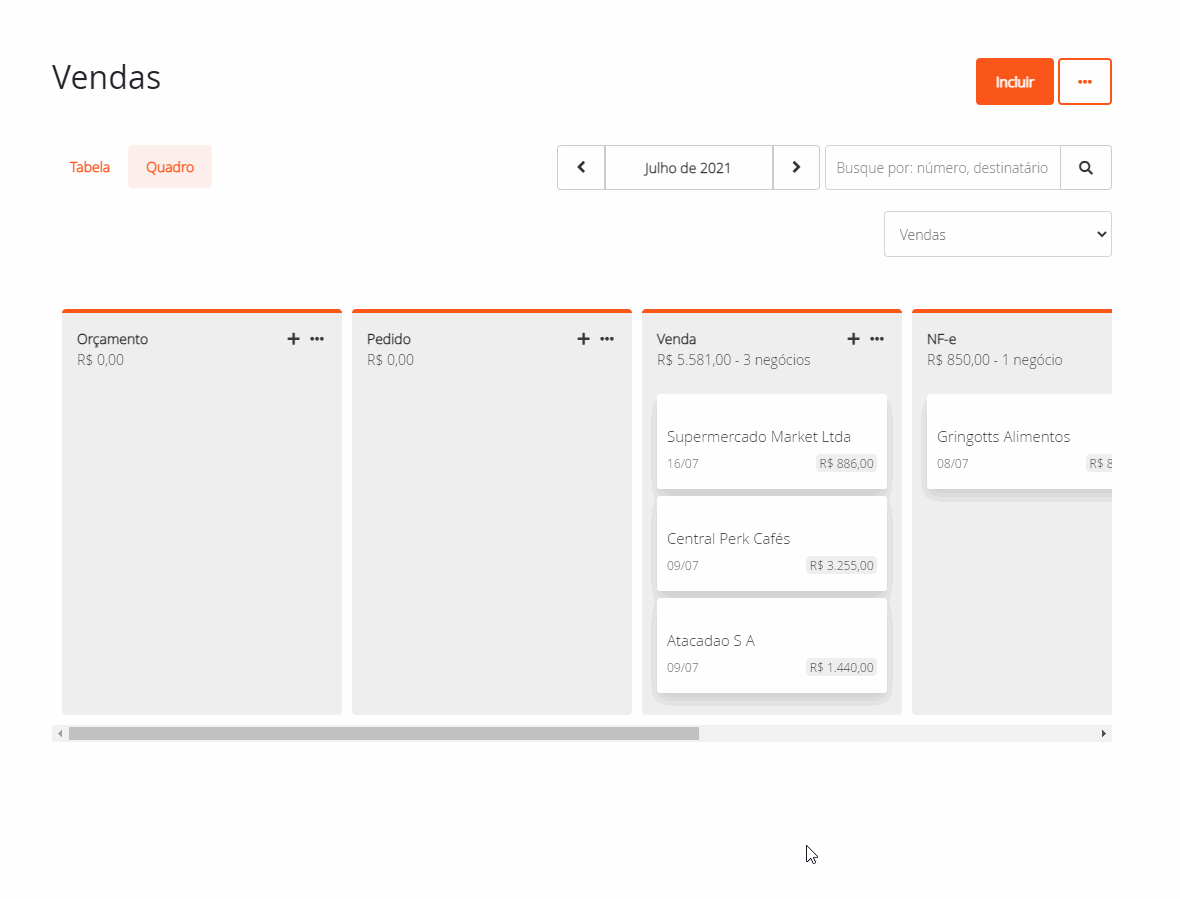Add a new card in Pedido column
The image size is (1180, 899).
[x=583, y=339]
